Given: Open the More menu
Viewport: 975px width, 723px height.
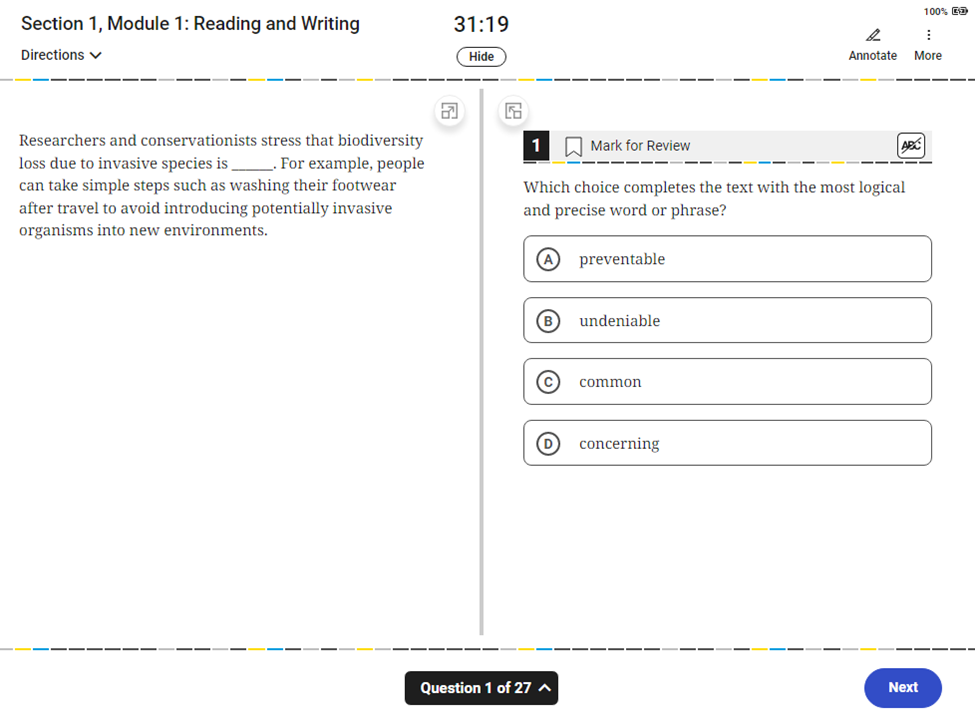Looking at the screenshot, I should (x=928, y=55).
